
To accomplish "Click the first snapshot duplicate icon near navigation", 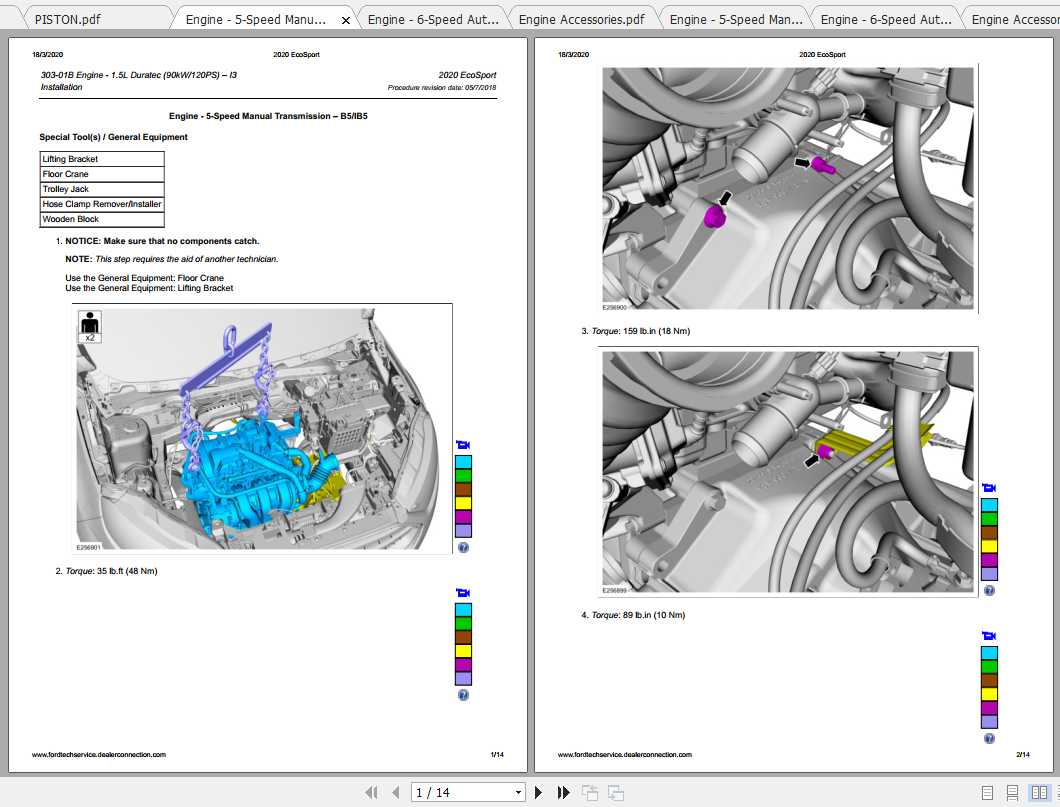I will coord(589,792).
